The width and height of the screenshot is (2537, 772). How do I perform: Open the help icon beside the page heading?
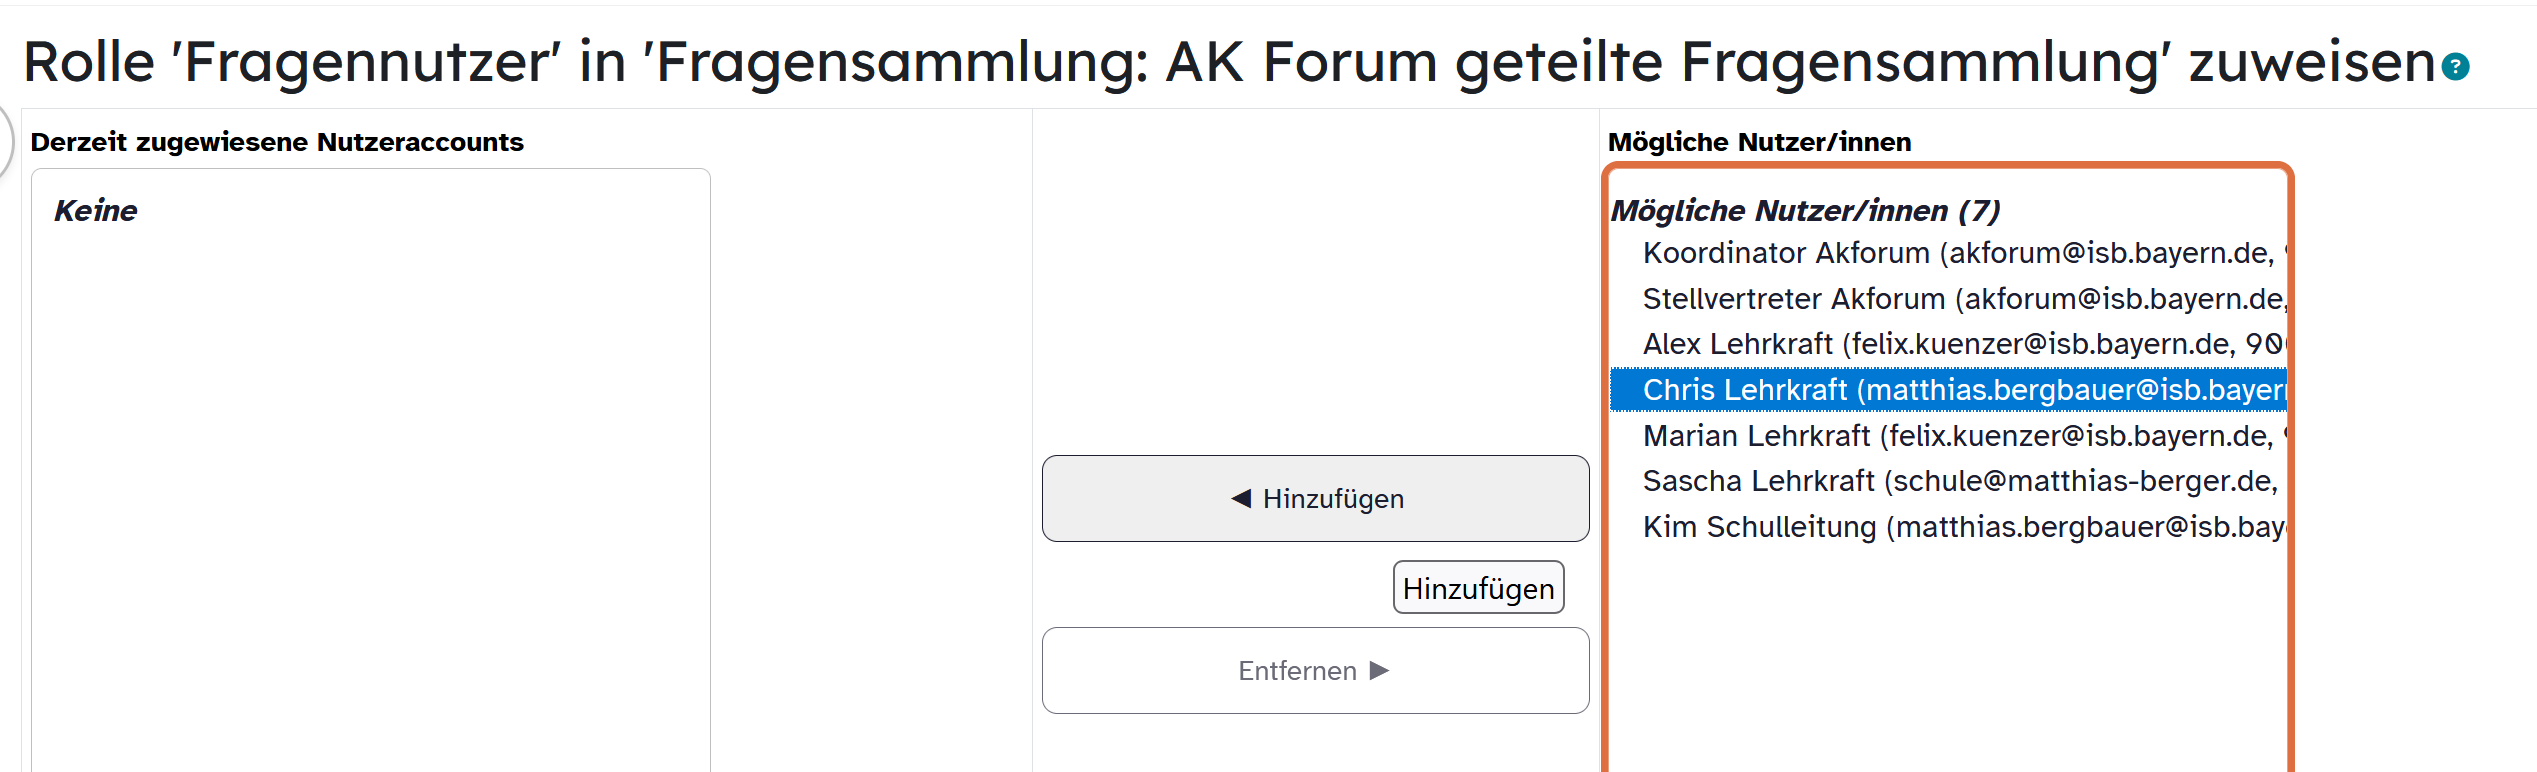[2455, 67]
